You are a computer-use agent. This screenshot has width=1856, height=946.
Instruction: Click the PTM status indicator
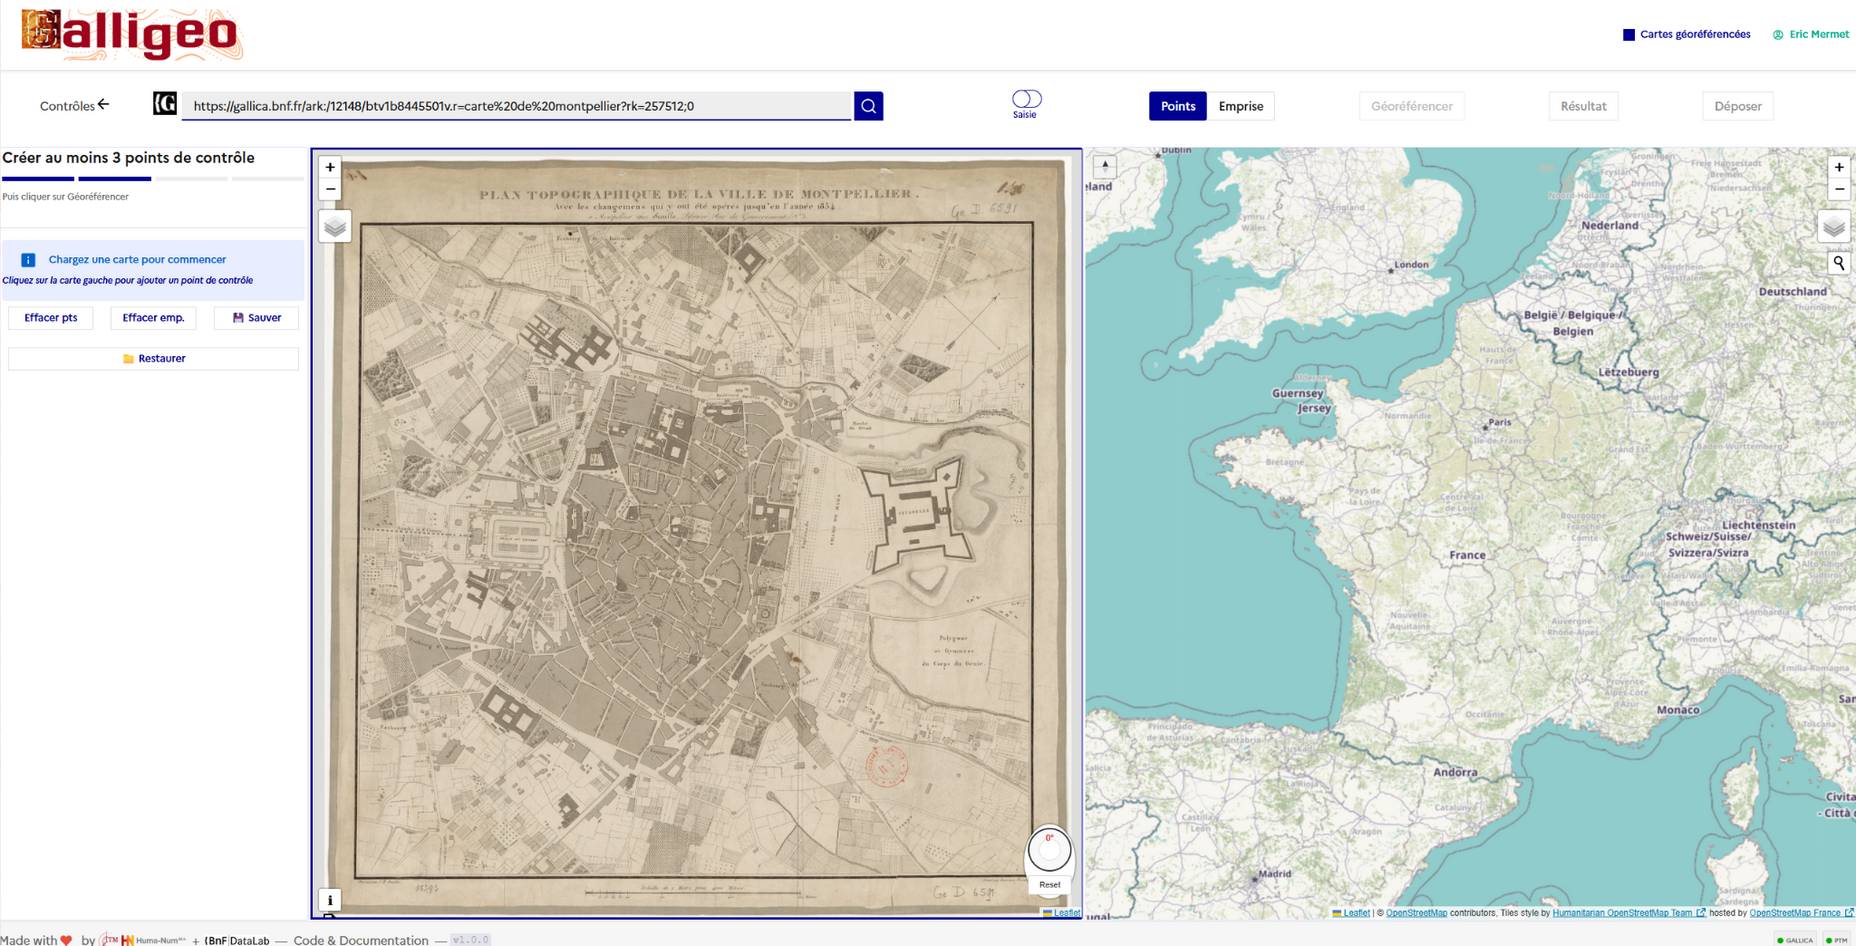pyautogui.click(x=1836, y=940)
